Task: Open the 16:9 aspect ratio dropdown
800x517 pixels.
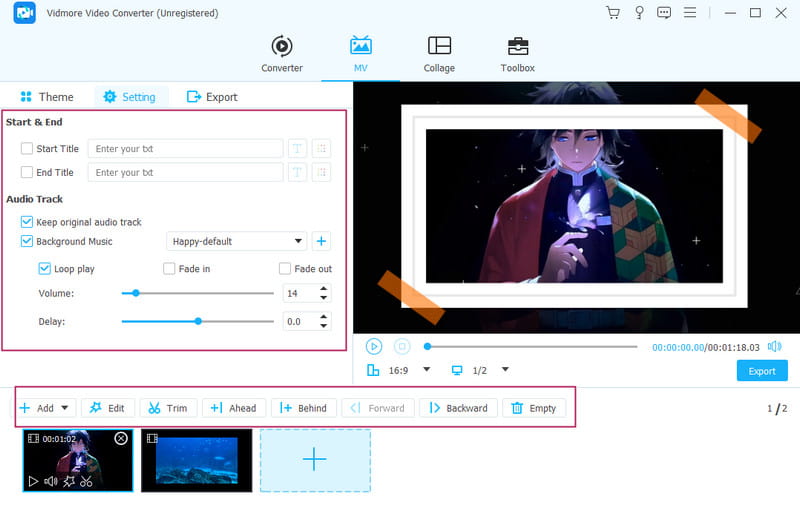Action: (x=427, y=370)
